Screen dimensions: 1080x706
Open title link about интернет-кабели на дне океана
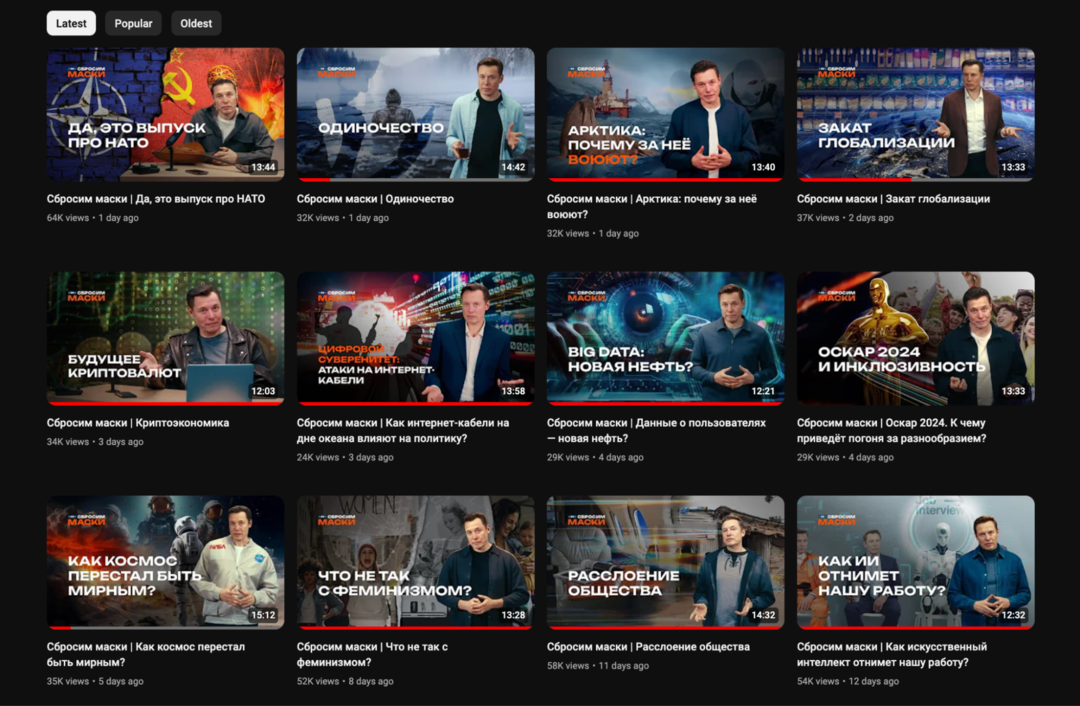tap(402, 430)
